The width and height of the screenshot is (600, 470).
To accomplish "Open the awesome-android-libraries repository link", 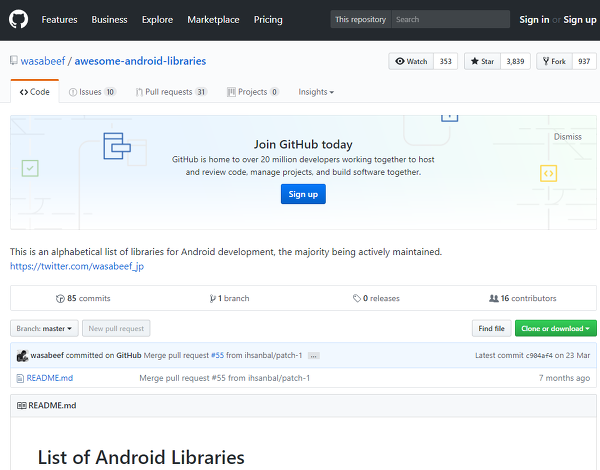I will coord(140,61).
